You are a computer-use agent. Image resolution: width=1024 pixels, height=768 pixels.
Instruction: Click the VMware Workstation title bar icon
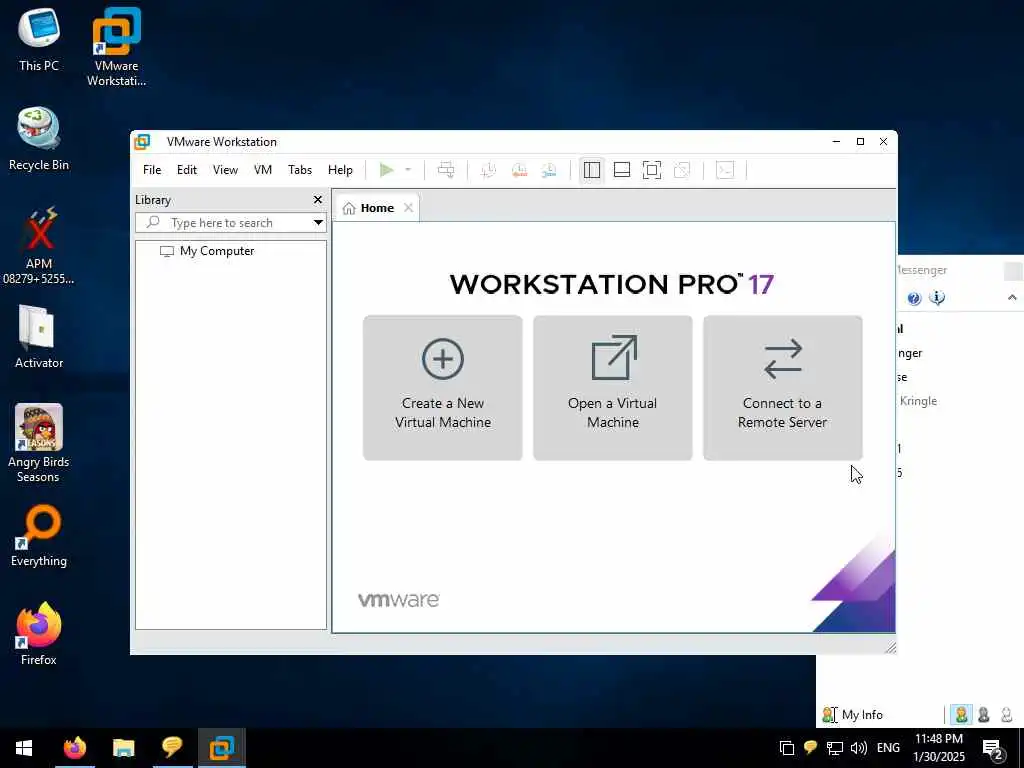(142, 142)
